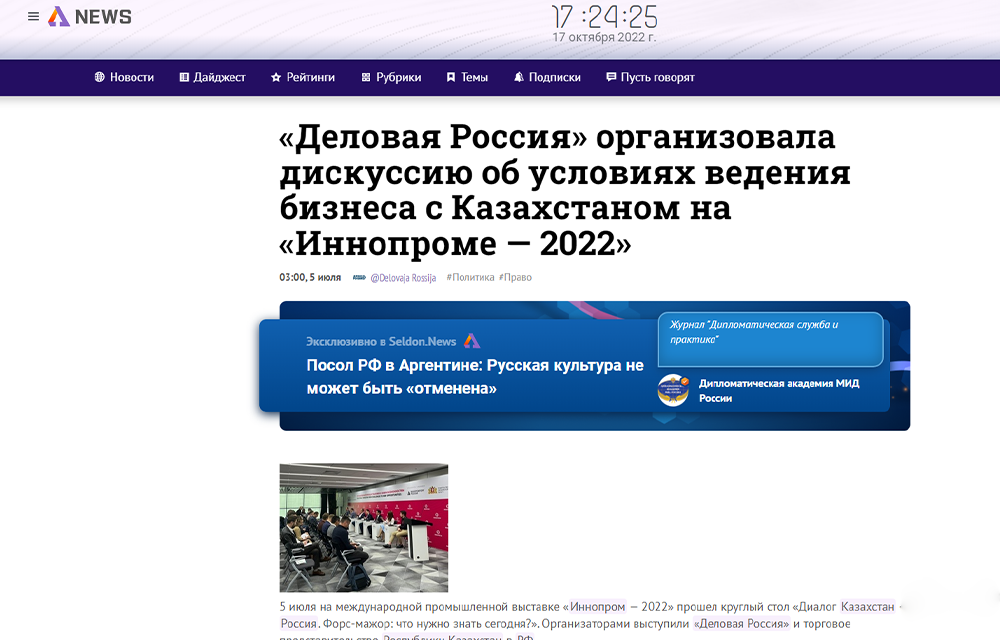Open the Пусть говорят section

[650, 77]
